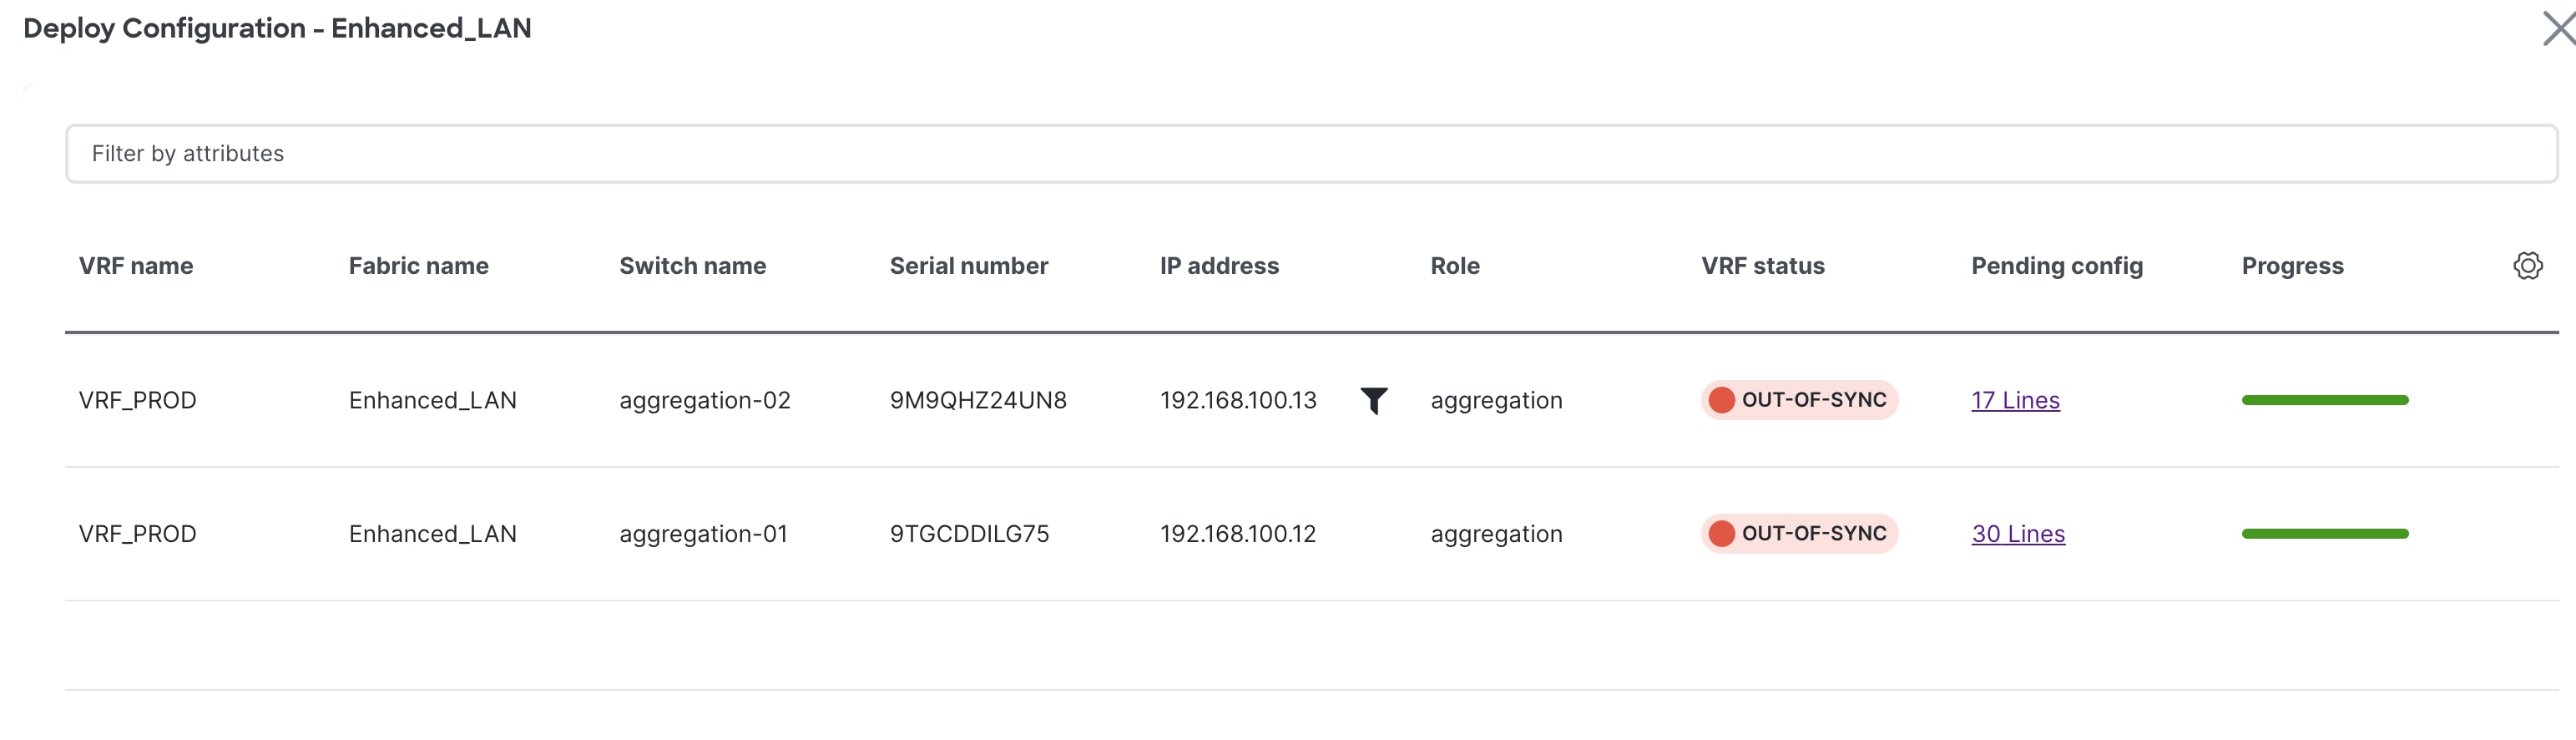
Task: Open the 30 Lines pending config link
Action: (2017, 533)
